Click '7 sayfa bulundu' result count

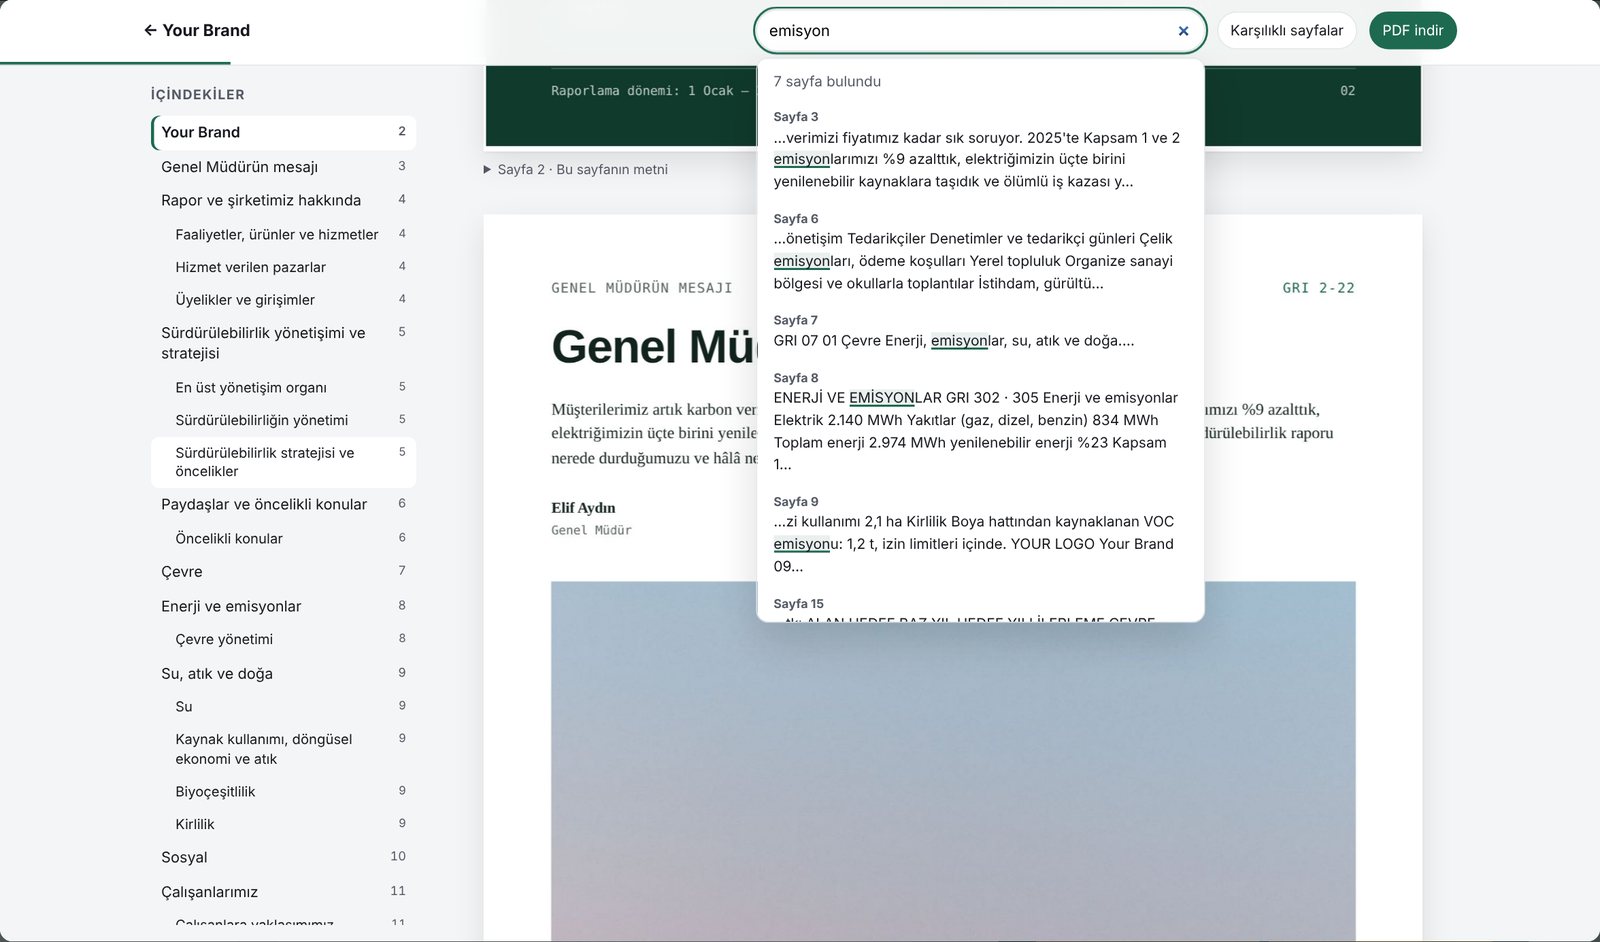pyautogui.click(x=827, y=82)
